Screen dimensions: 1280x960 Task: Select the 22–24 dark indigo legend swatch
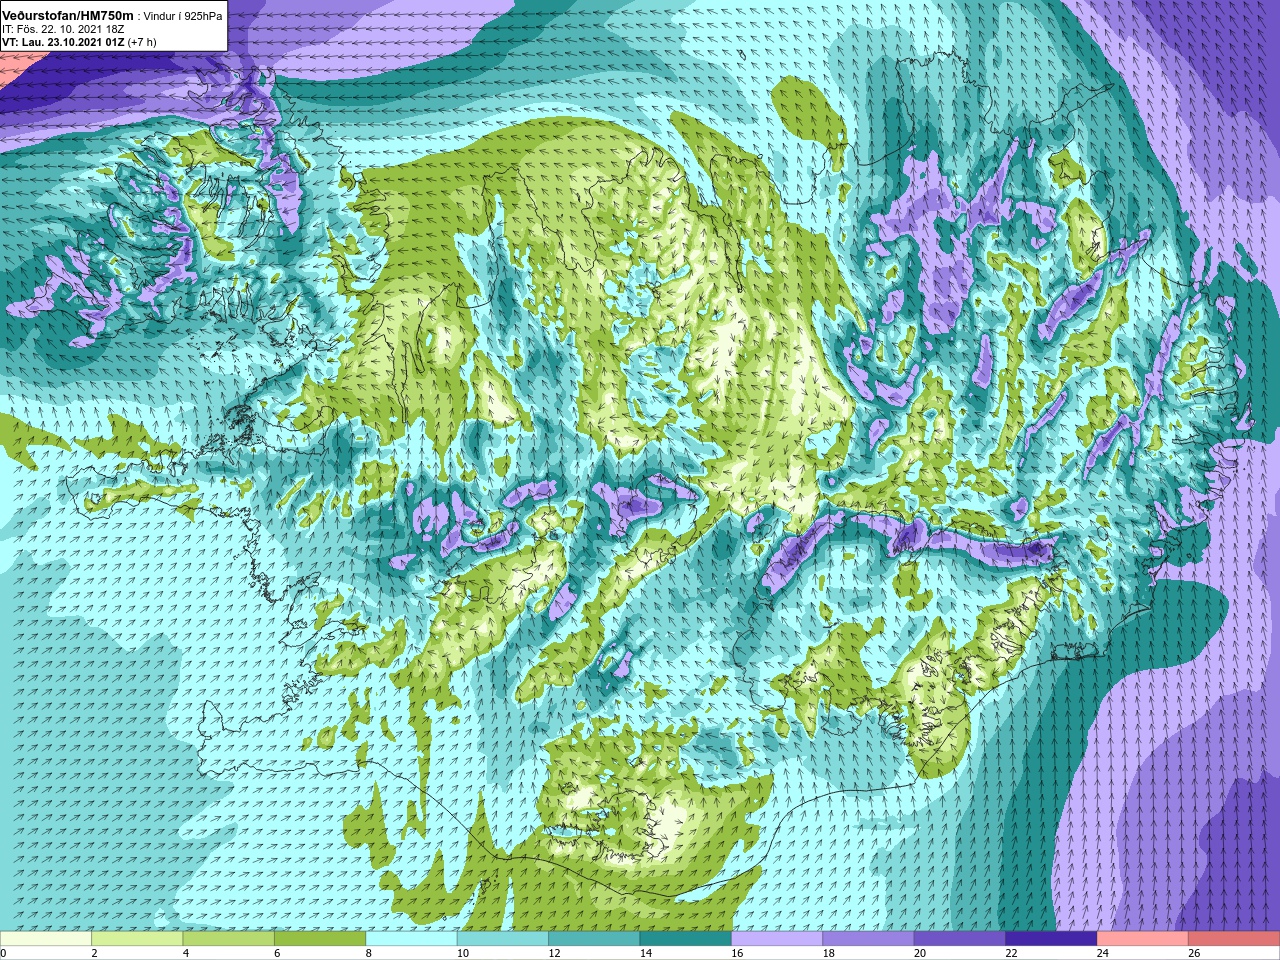coord(1051,939)
